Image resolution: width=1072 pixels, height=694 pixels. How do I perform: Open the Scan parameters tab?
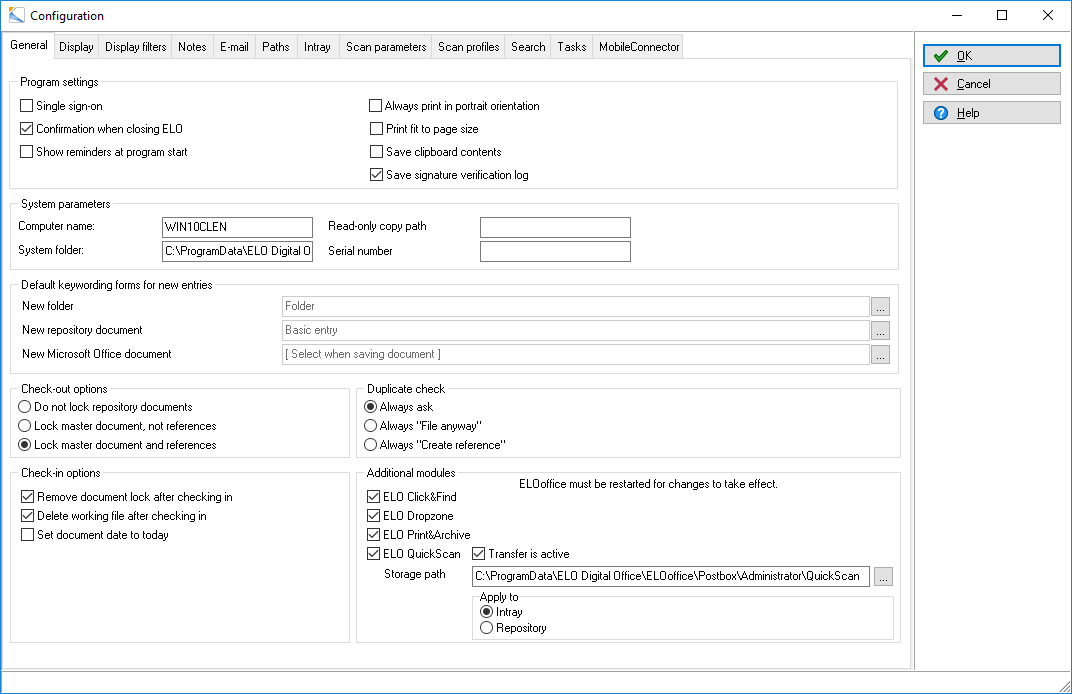point(386,46)
